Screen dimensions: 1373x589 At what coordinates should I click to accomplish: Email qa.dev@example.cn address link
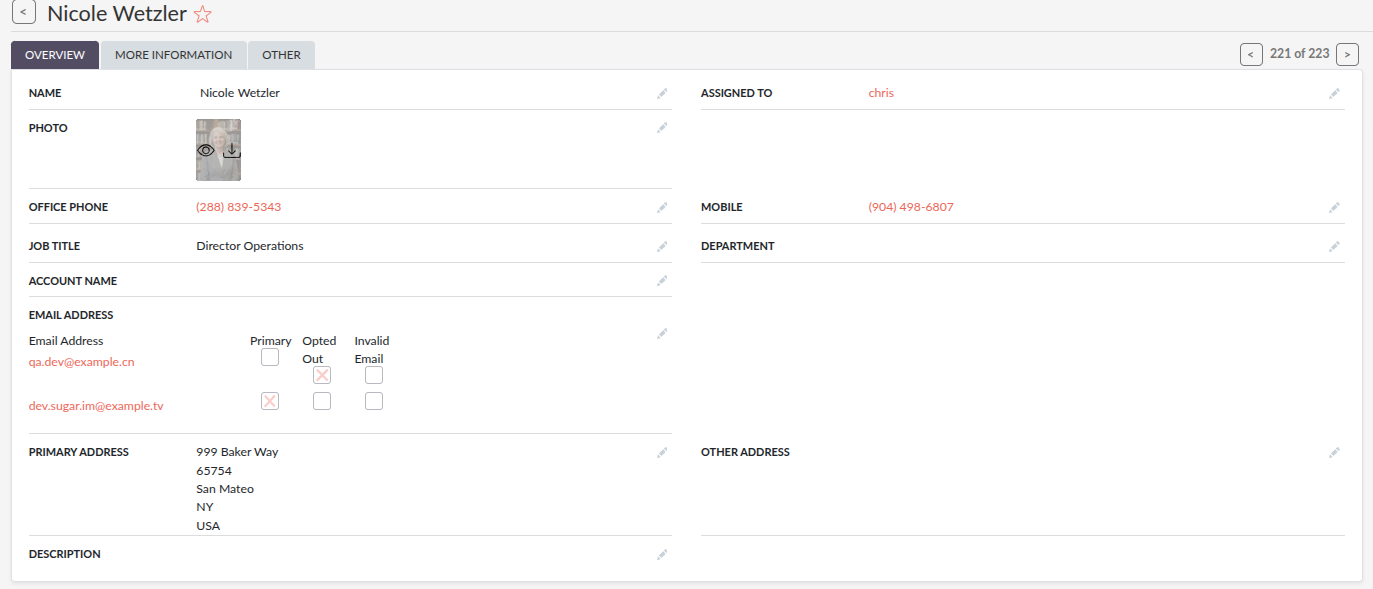click(x=81, y=362)
